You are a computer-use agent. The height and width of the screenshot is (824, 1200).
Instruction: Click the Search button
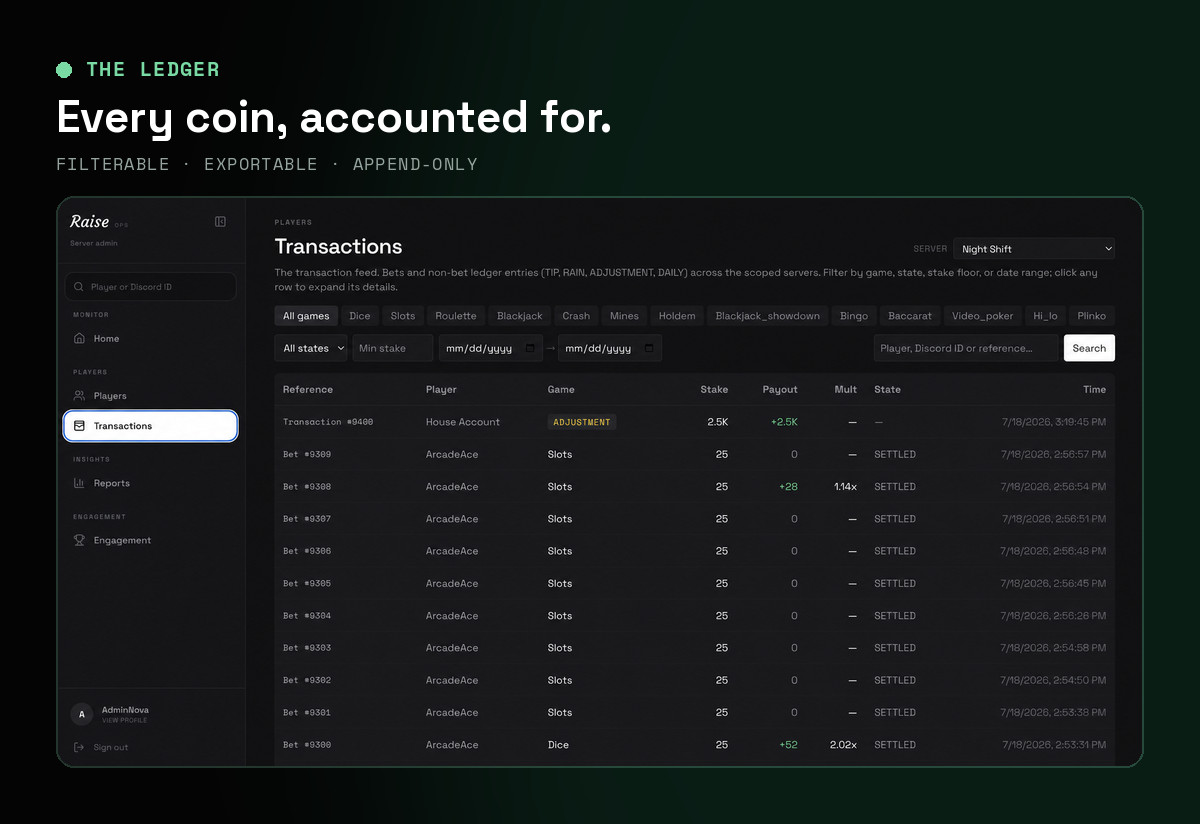tap(1089, 348)
